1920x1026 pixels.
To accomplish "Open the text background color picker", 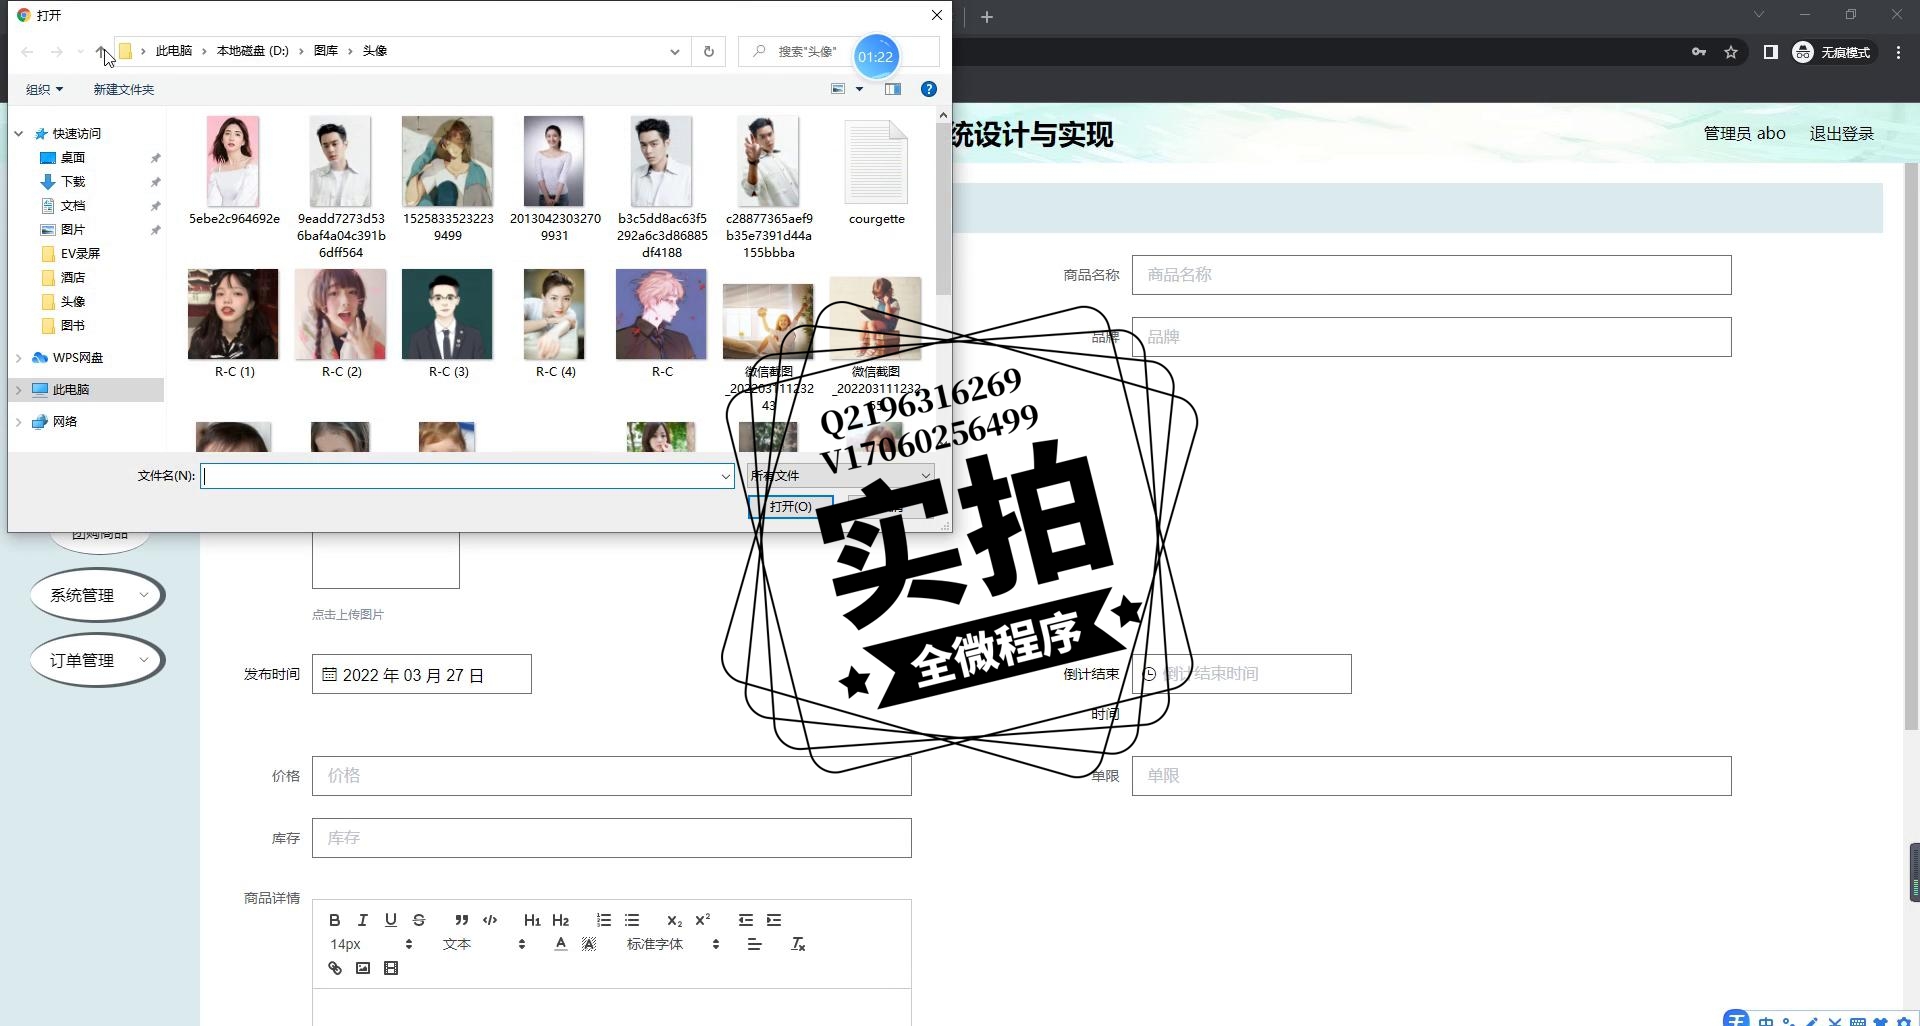I will coord(589,944).
